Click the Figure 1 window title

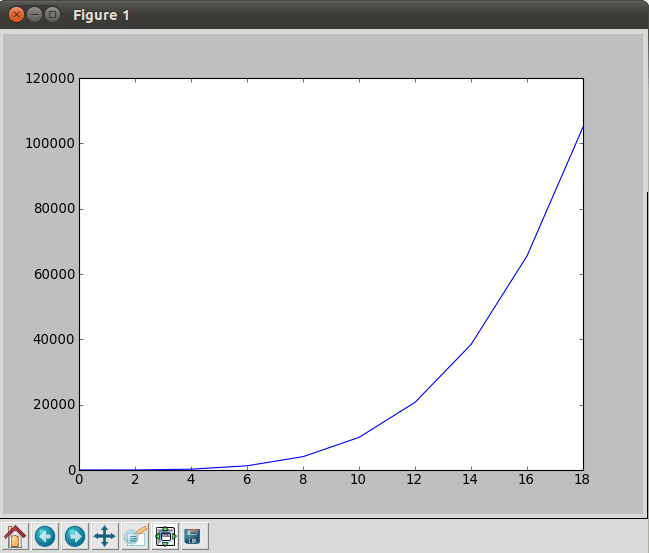101,15
